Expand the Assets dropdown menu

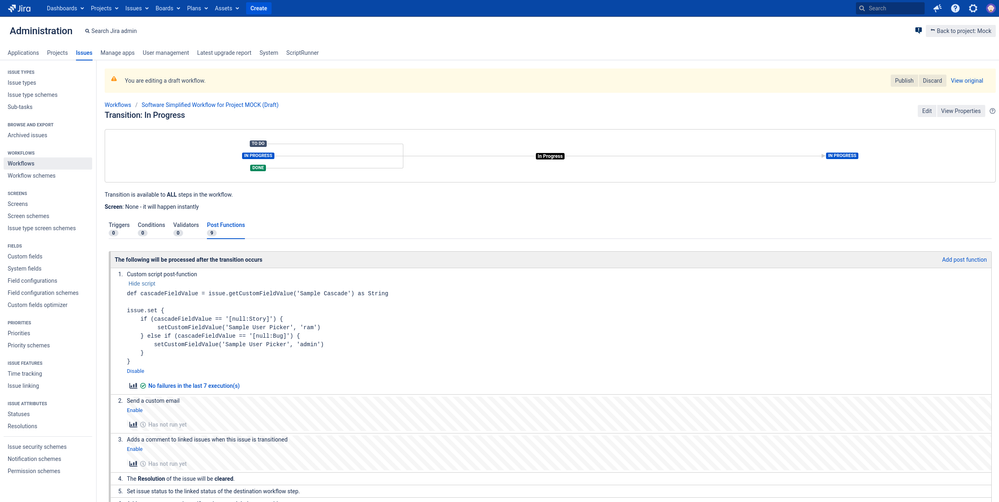click(227, 8)
